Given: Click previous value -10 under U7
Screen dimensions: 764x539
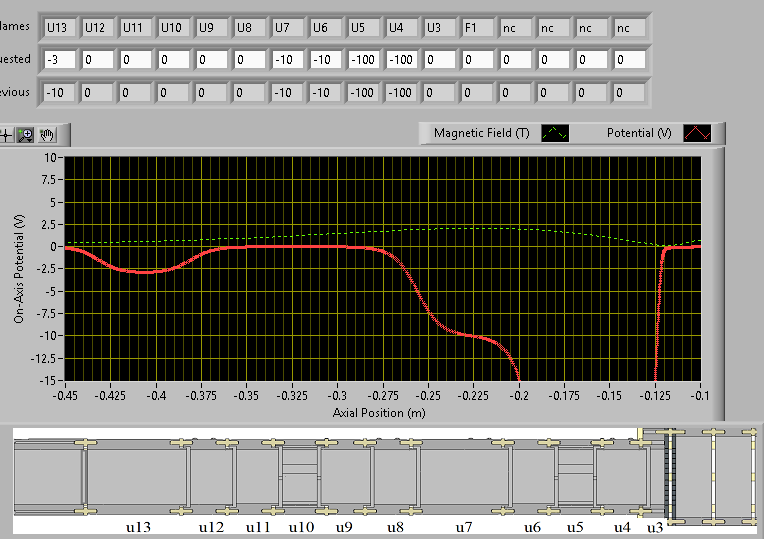Looking at the screenshot, I should [287, 93].
